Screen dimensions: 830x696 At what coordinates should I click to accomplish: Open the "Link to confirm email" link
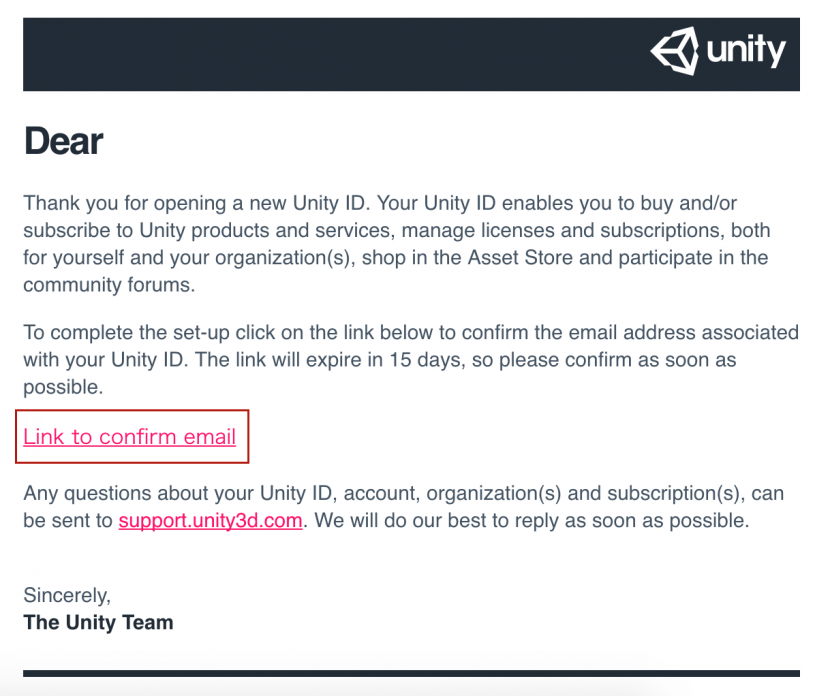[130, 437]
